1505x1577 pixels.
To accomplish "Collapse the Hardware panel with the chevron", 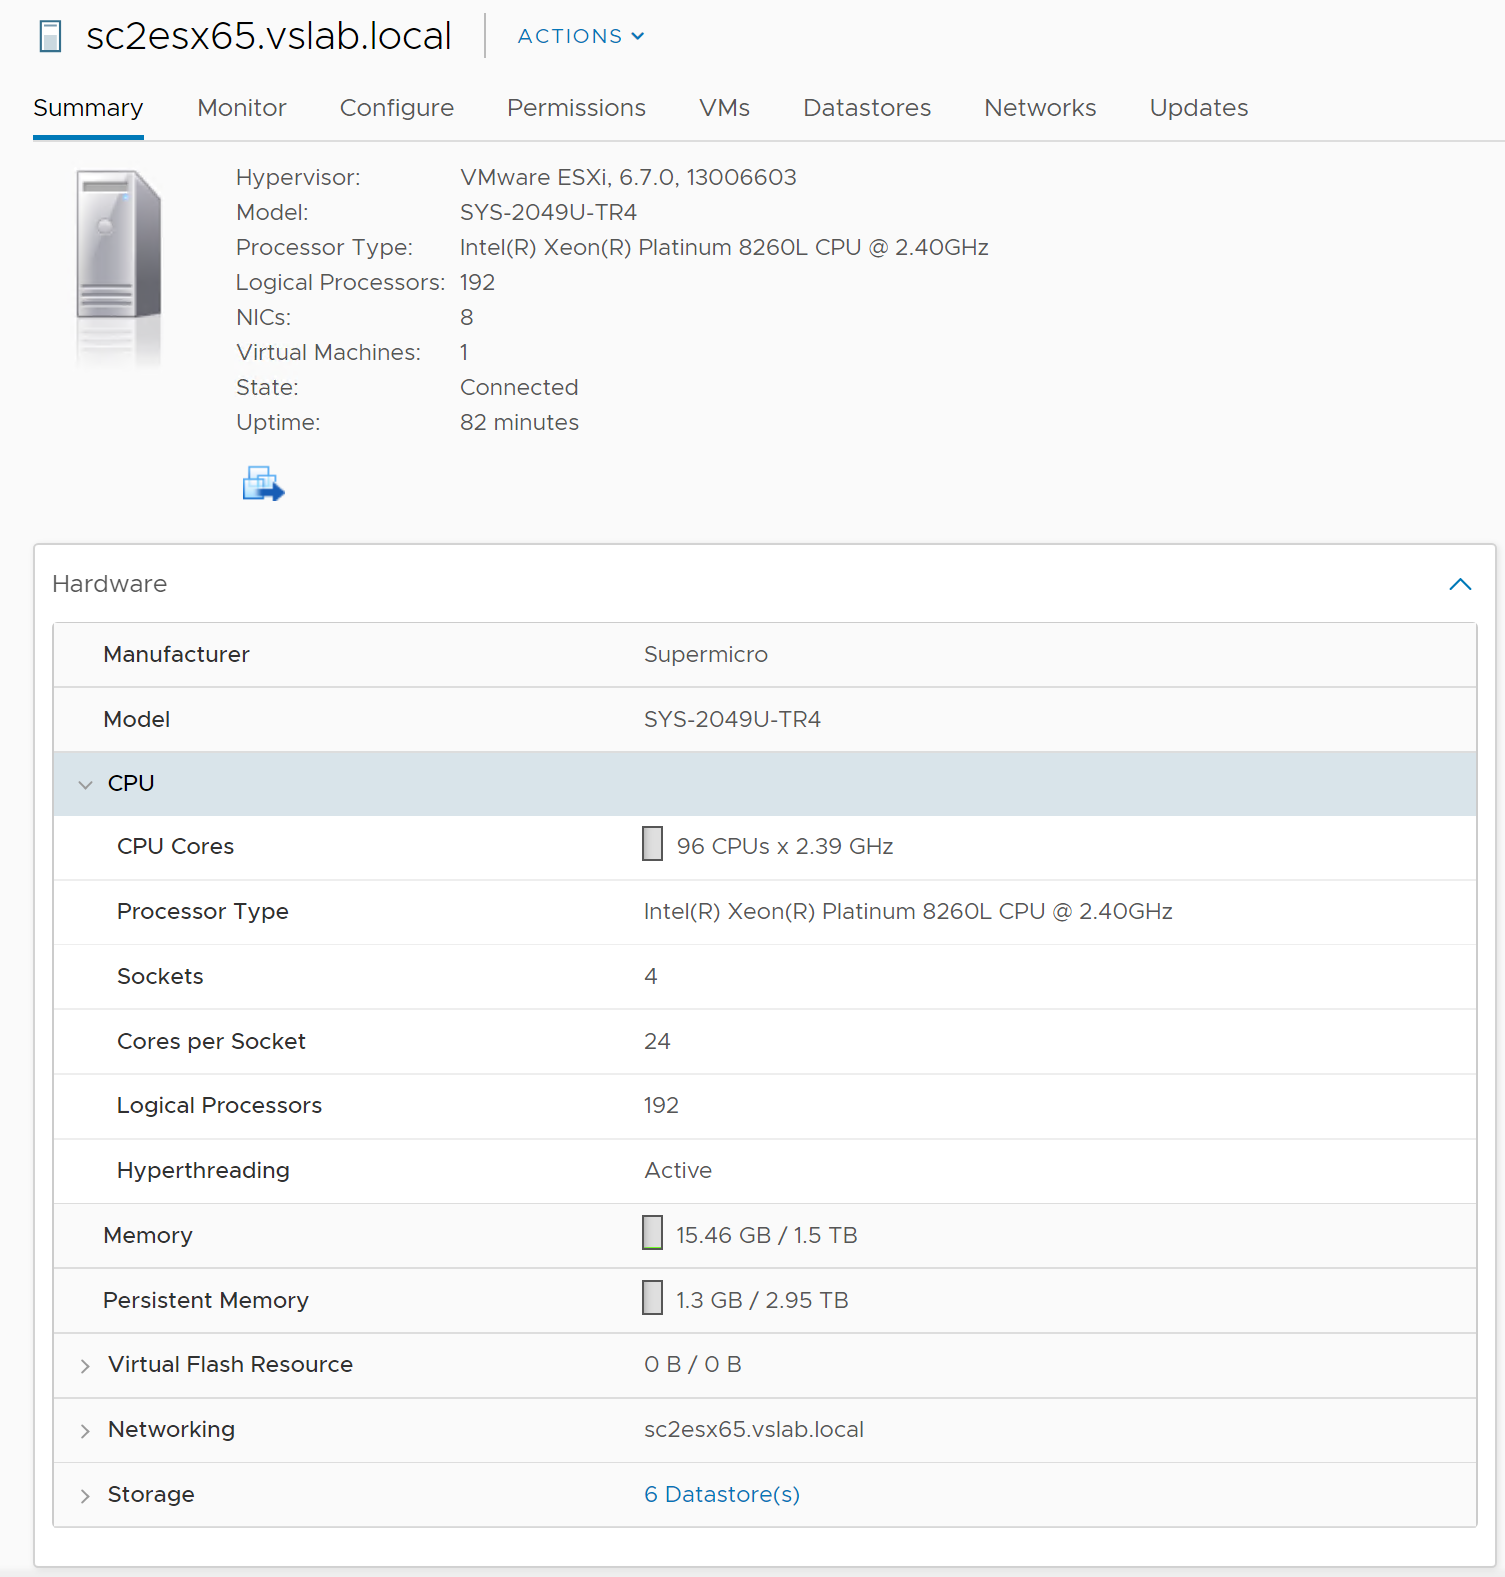I will 1459,584.
